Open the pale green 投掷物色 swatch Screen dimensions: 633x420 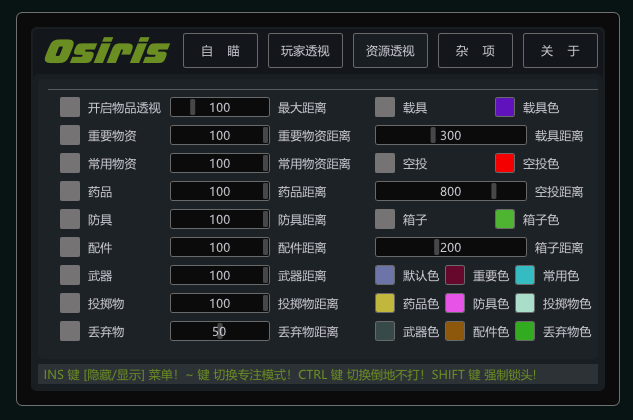pyautogui.click(x=525, y=303)
